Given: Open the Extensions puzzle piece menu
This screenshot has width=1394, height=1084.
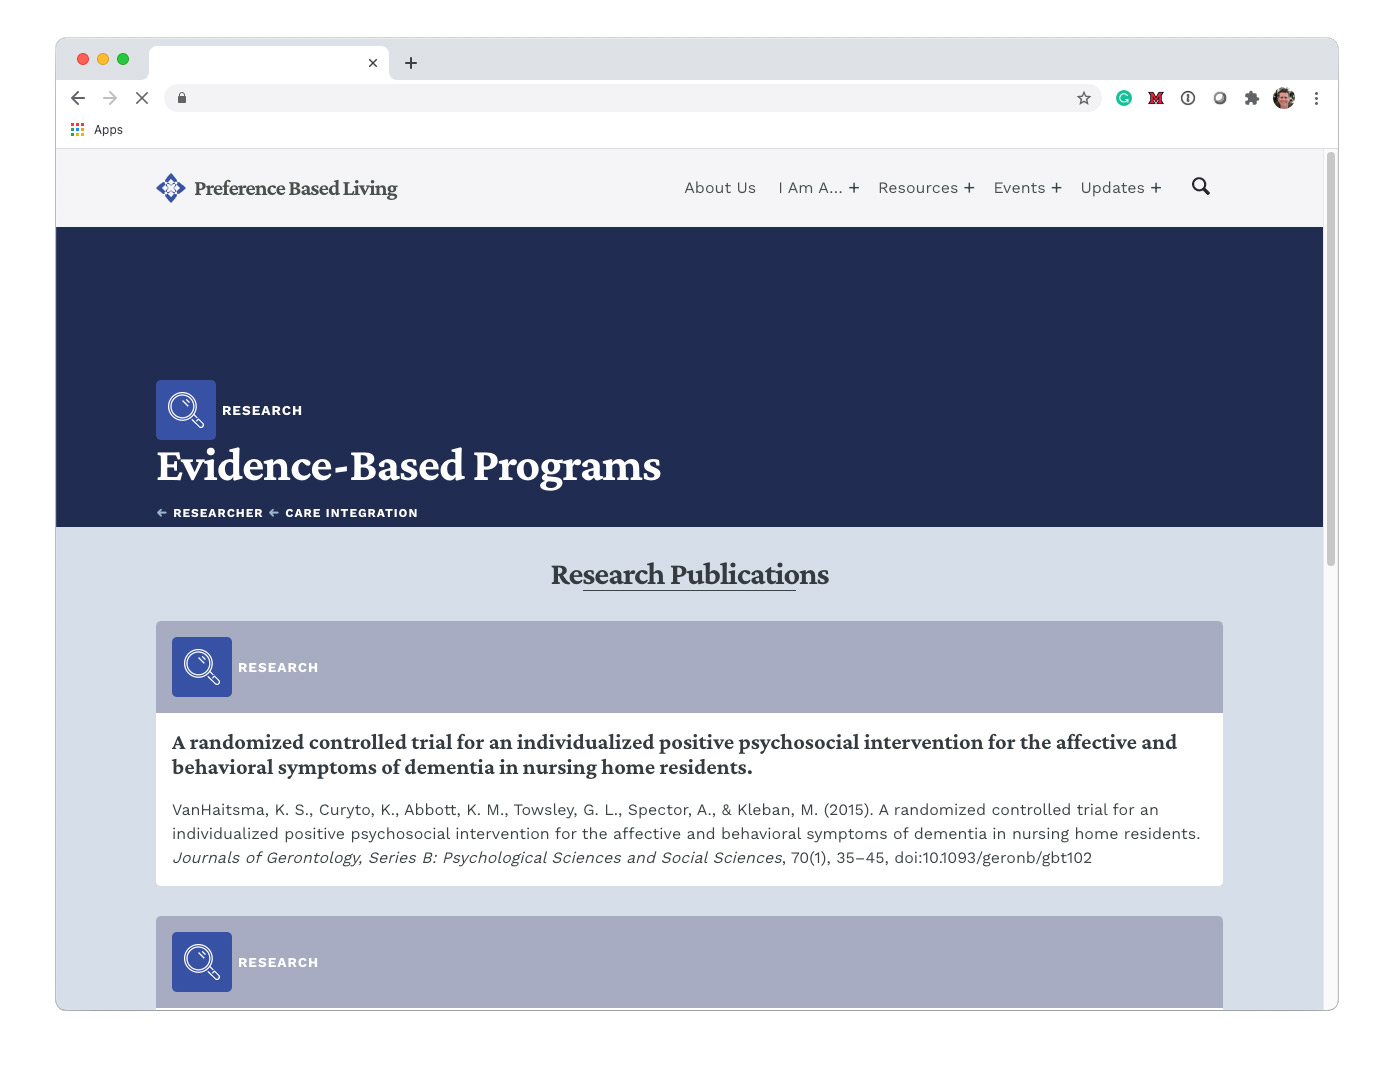Looking at the screenshot, I should click(x=1252, y=98).
